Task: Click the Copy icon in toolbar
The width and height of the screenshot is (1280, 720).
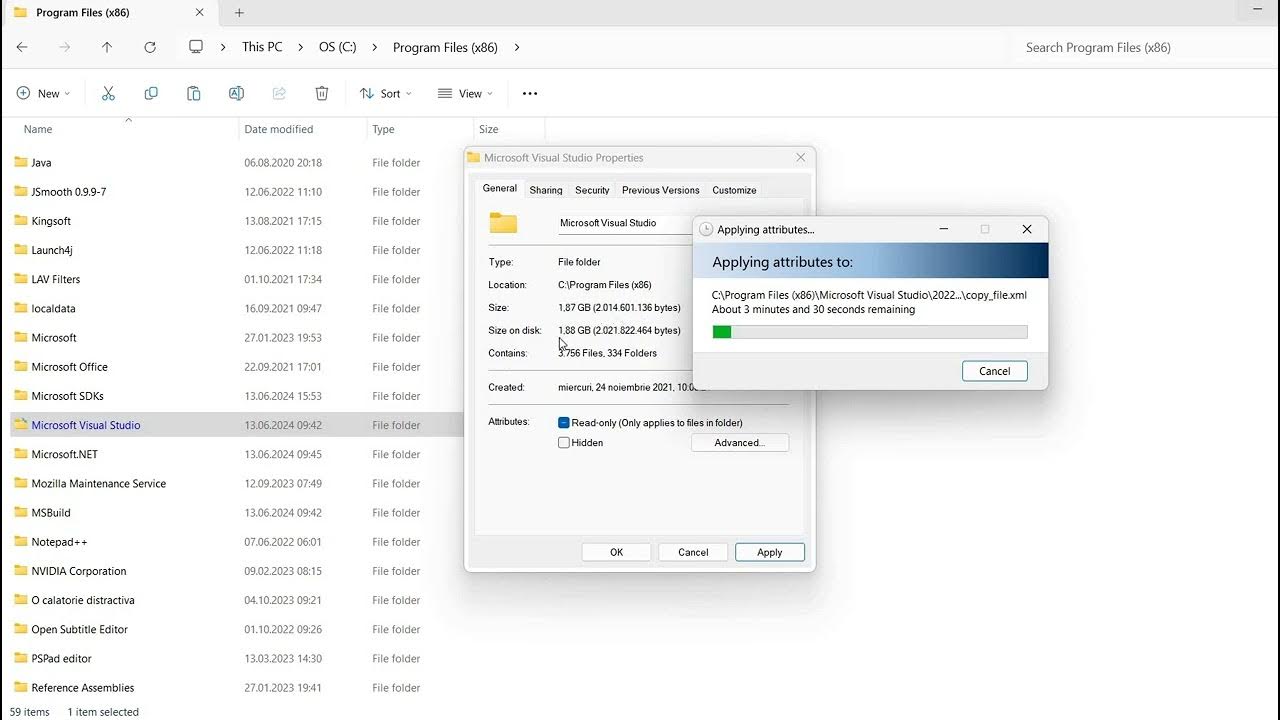Action: 151,93
